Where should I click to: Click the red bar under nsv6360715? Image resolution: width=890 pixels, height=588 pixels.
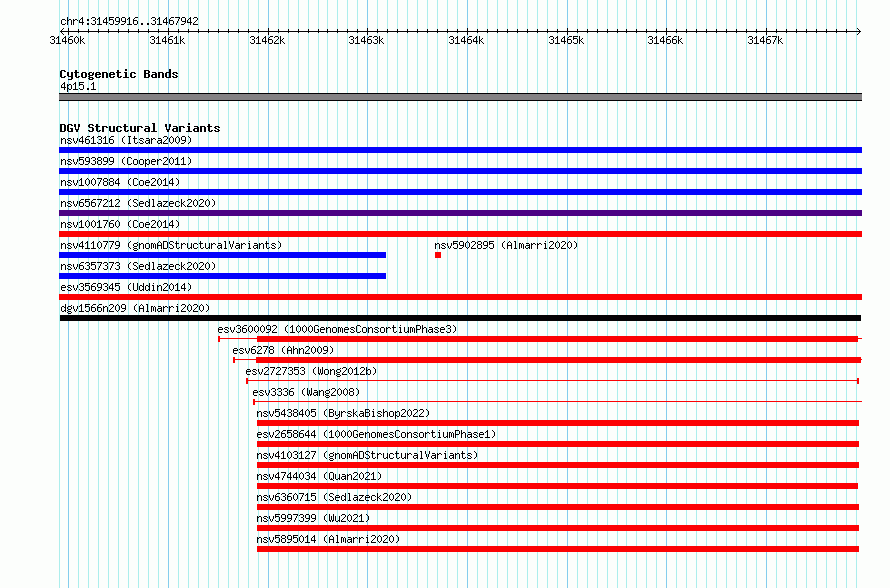coord(558,507)
